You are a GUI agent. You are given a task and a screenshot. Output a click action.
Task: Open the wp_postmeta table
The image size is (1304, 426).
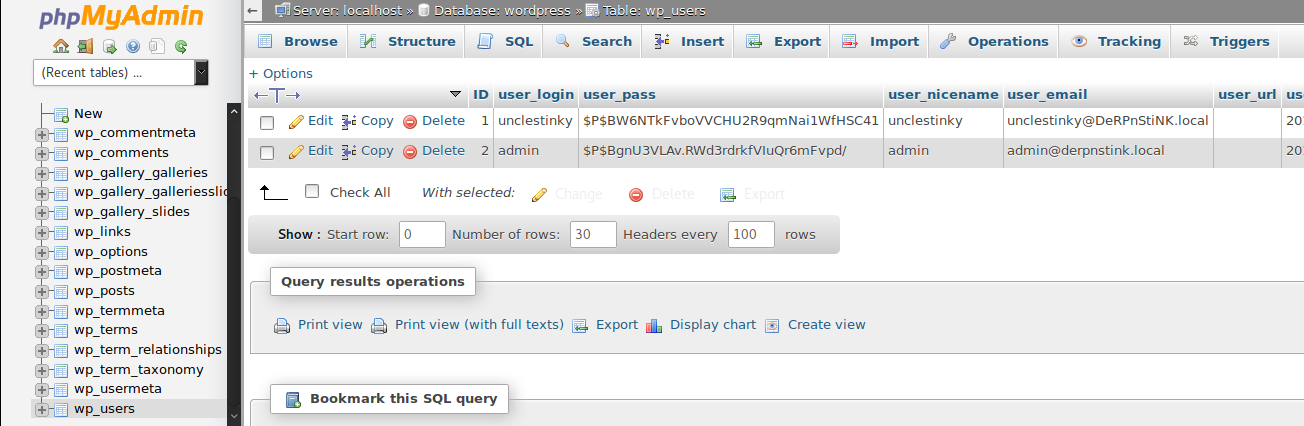click(117, 271)
